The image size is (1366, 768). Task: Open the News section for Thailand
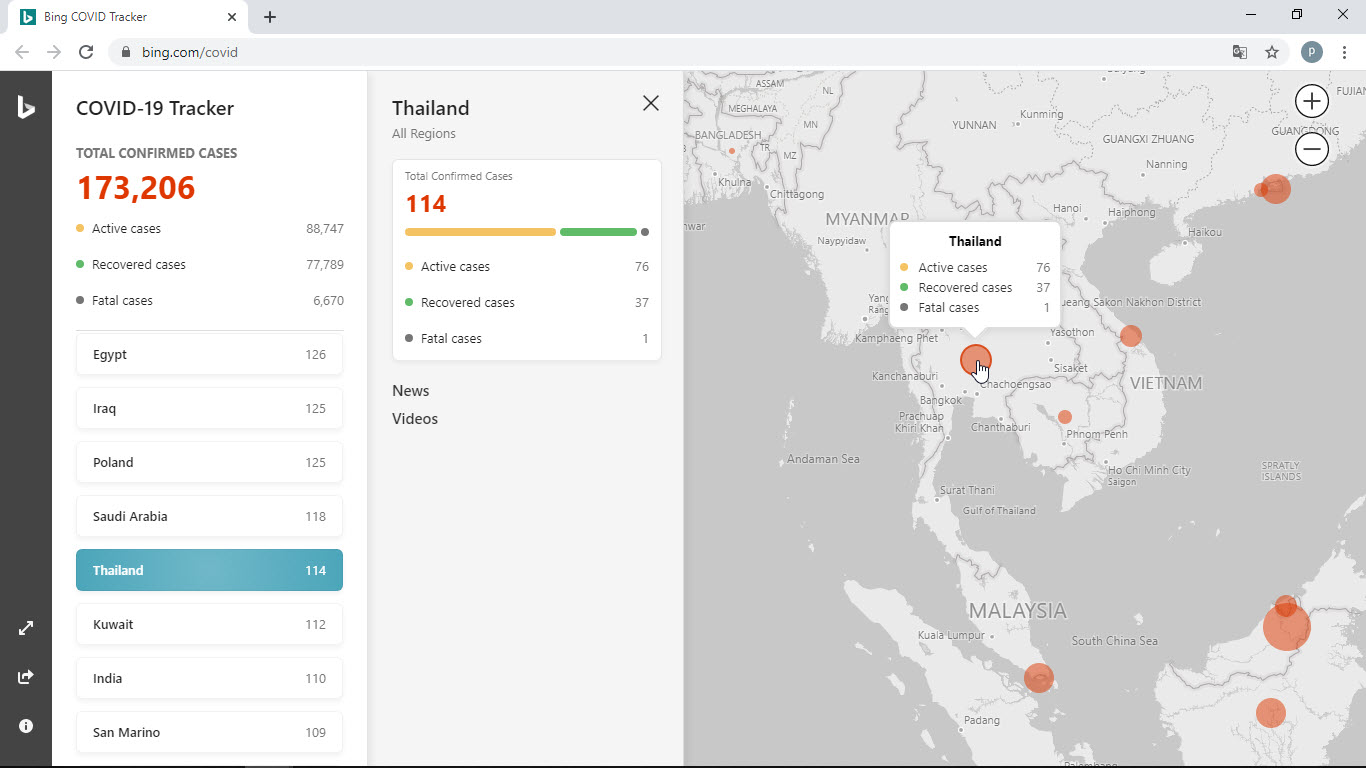click(x=410, y=391)
